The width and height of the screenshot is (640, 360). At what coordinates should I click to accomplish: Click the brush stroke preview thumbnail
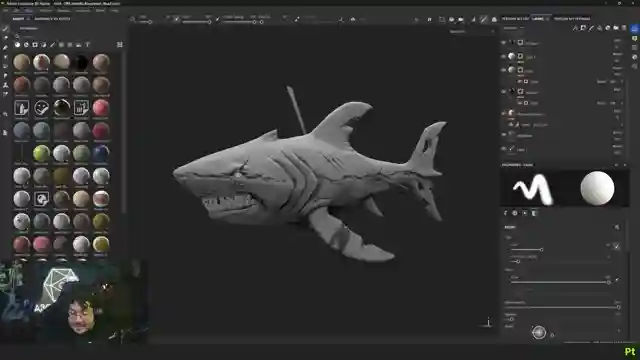(x=533, y=189)
